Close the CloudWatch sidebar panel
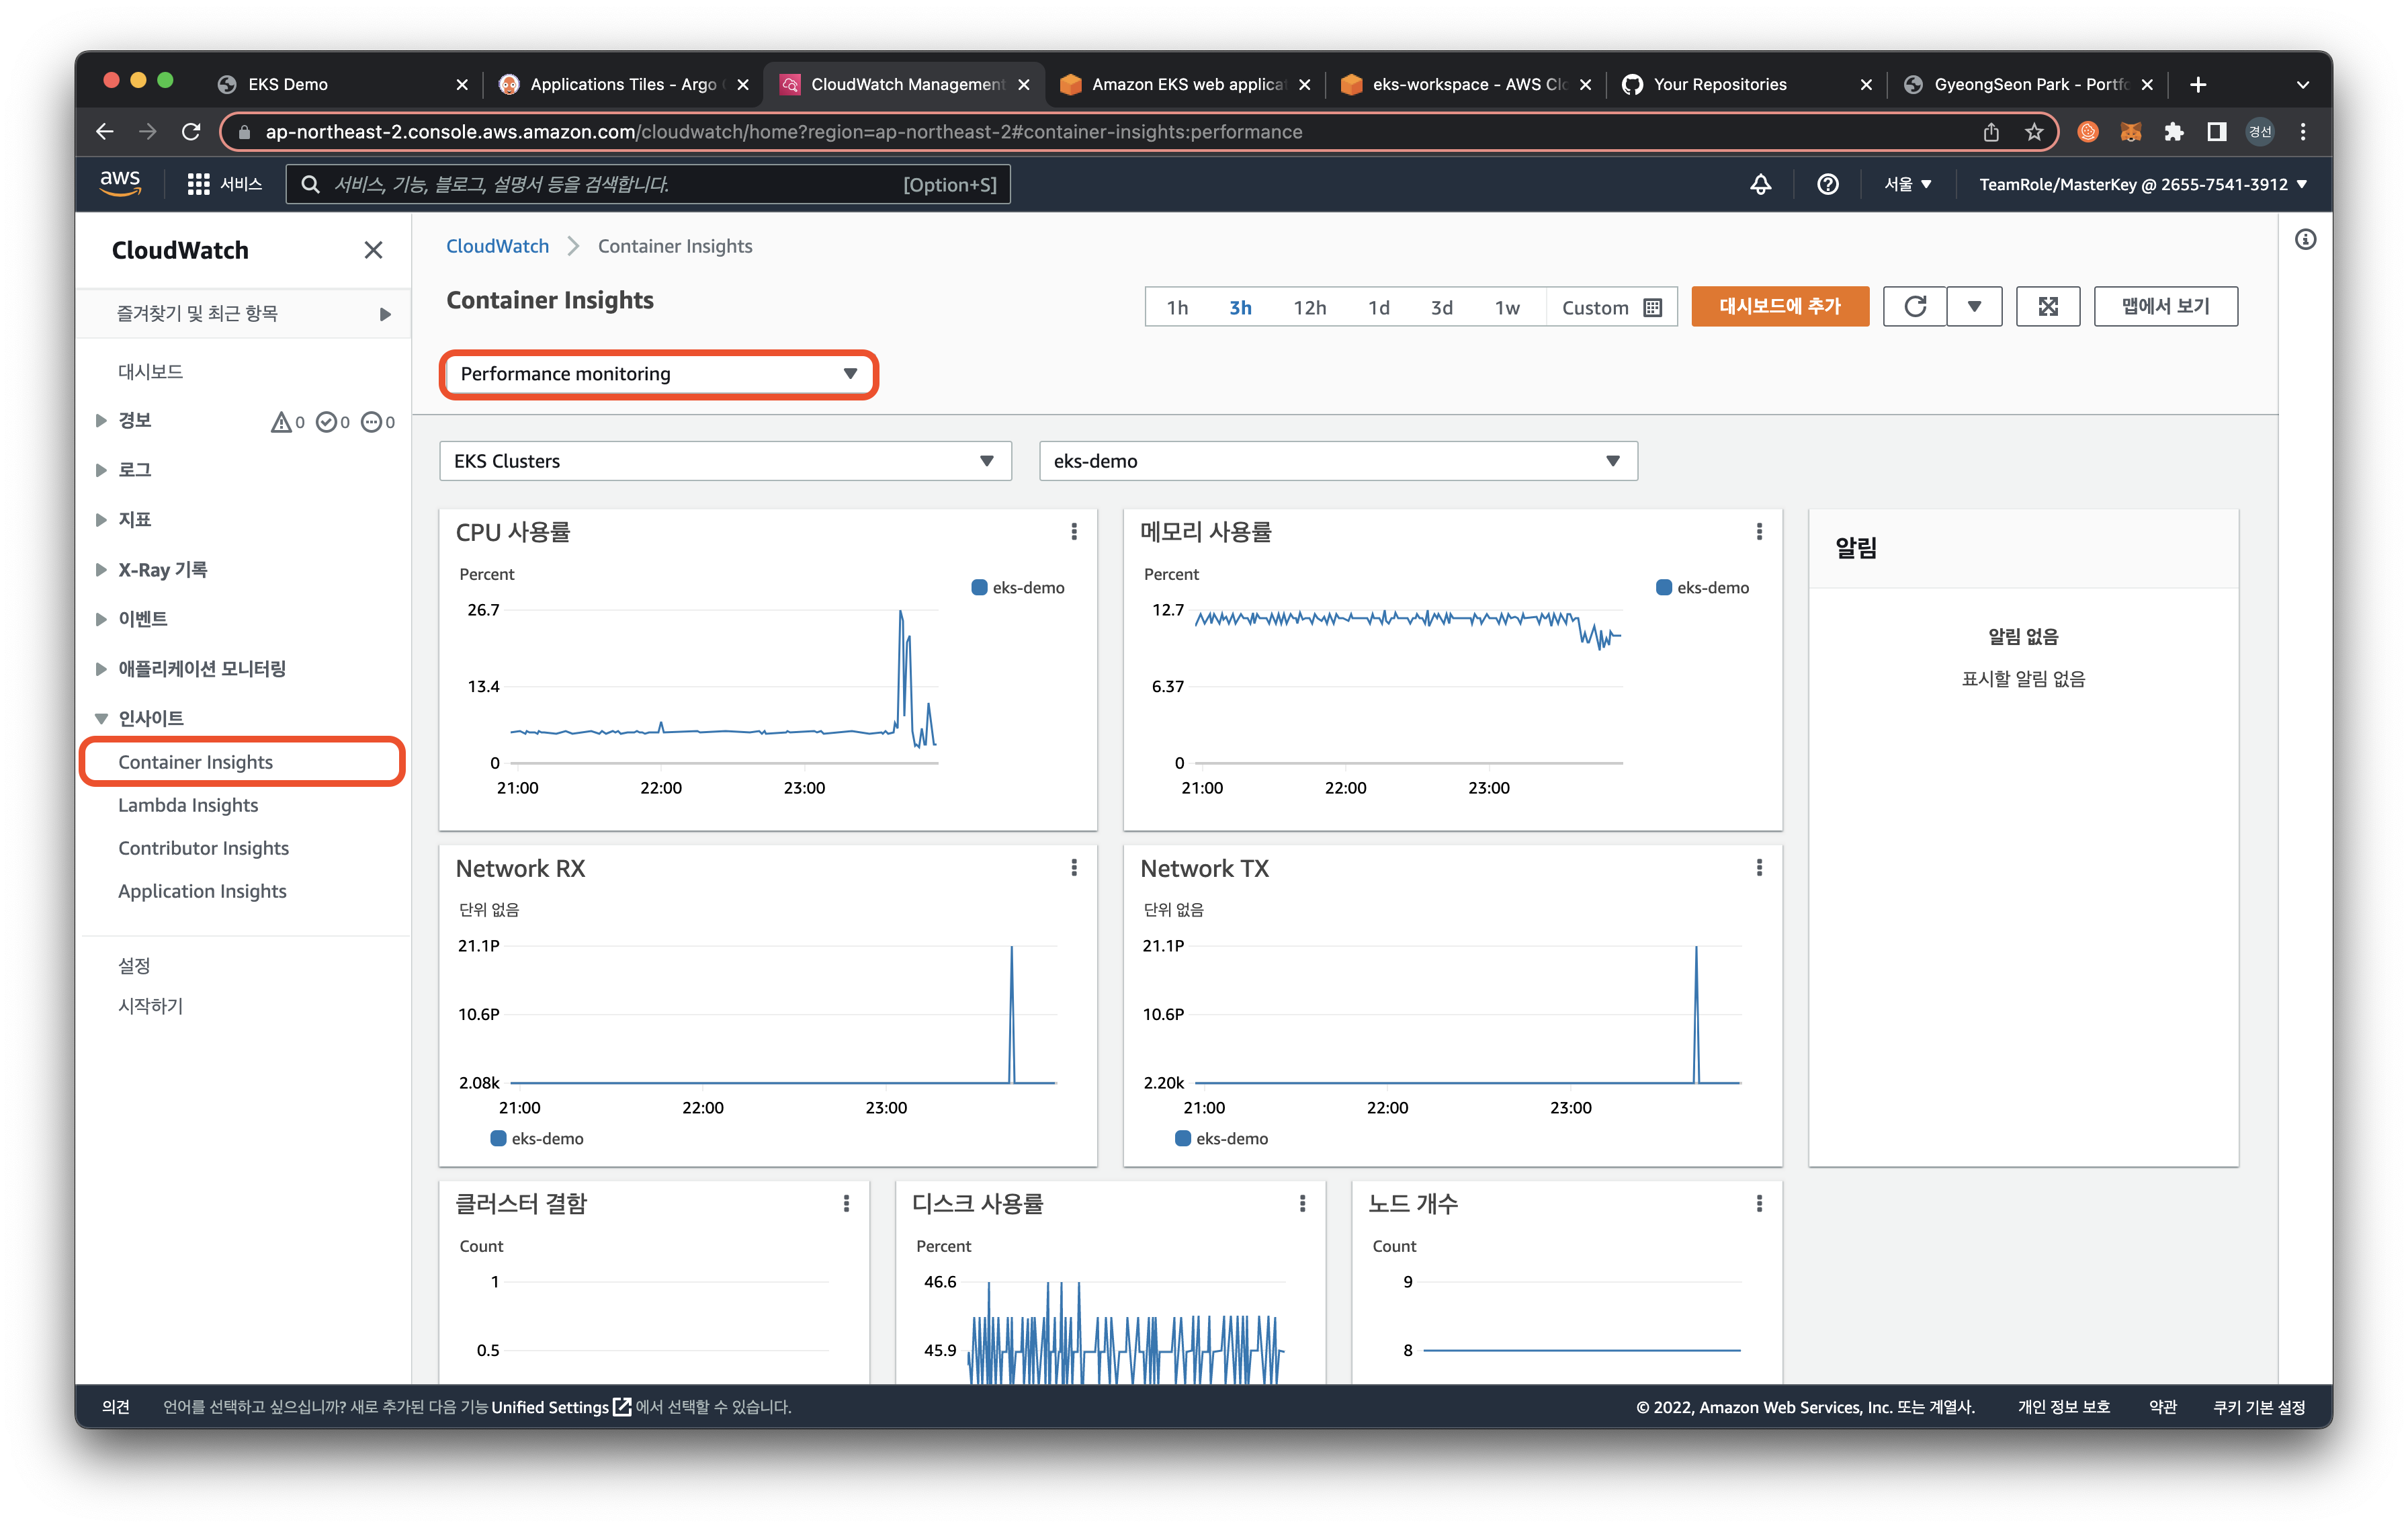This screenshot has width=2408, height=1528. (373, 250)
